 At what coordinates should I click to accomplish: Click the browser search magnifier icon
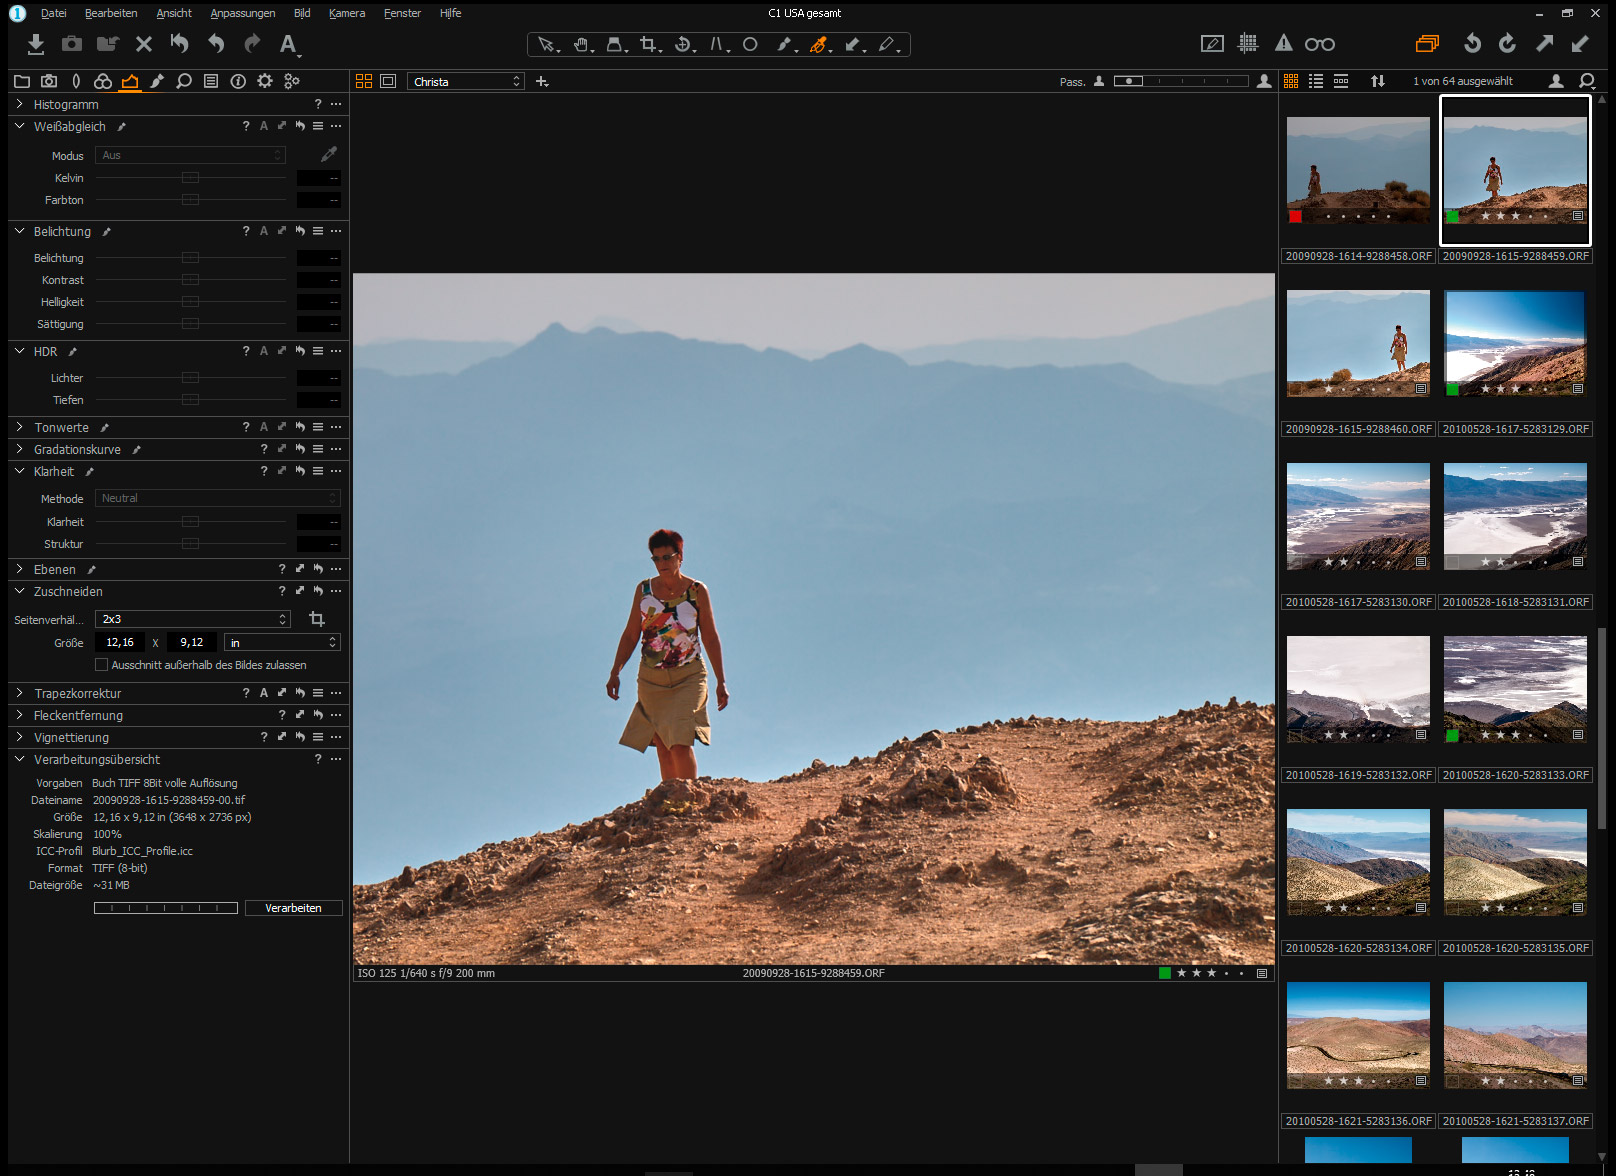tap(1586, 81)
